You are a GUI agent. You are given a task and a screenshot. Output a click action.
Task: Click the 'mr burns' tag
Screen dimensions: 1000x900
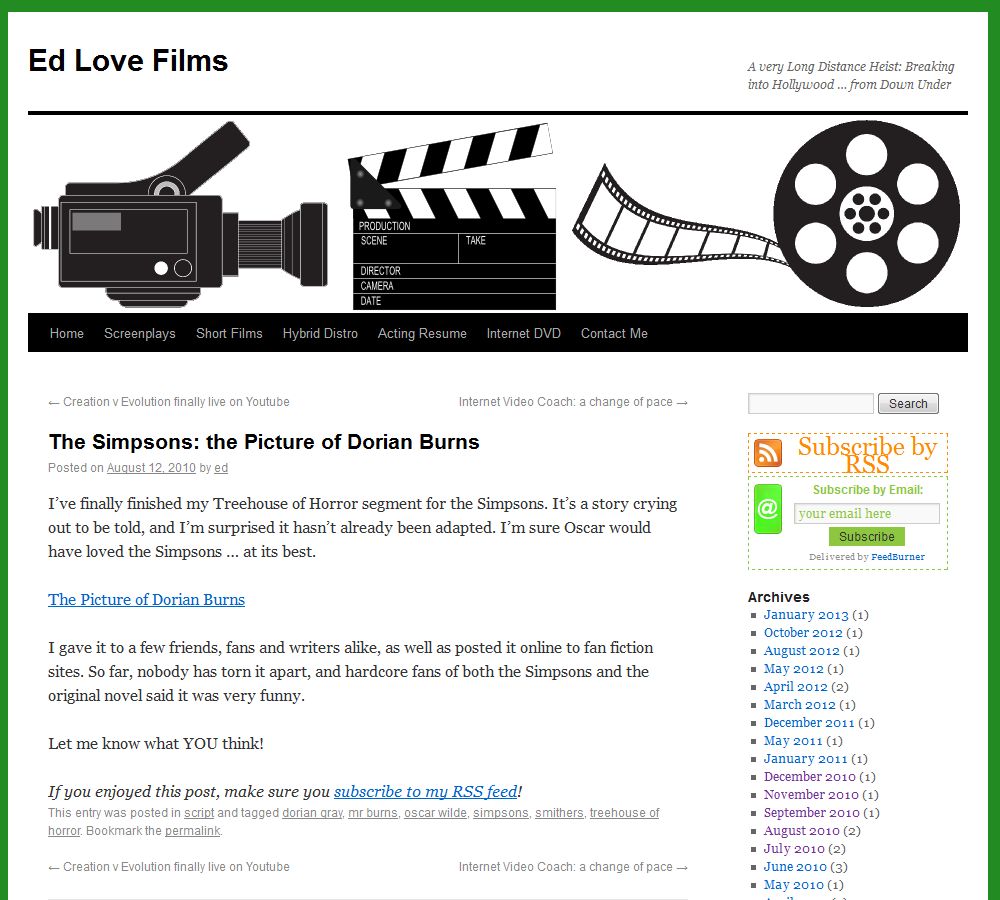click(372, 813)
